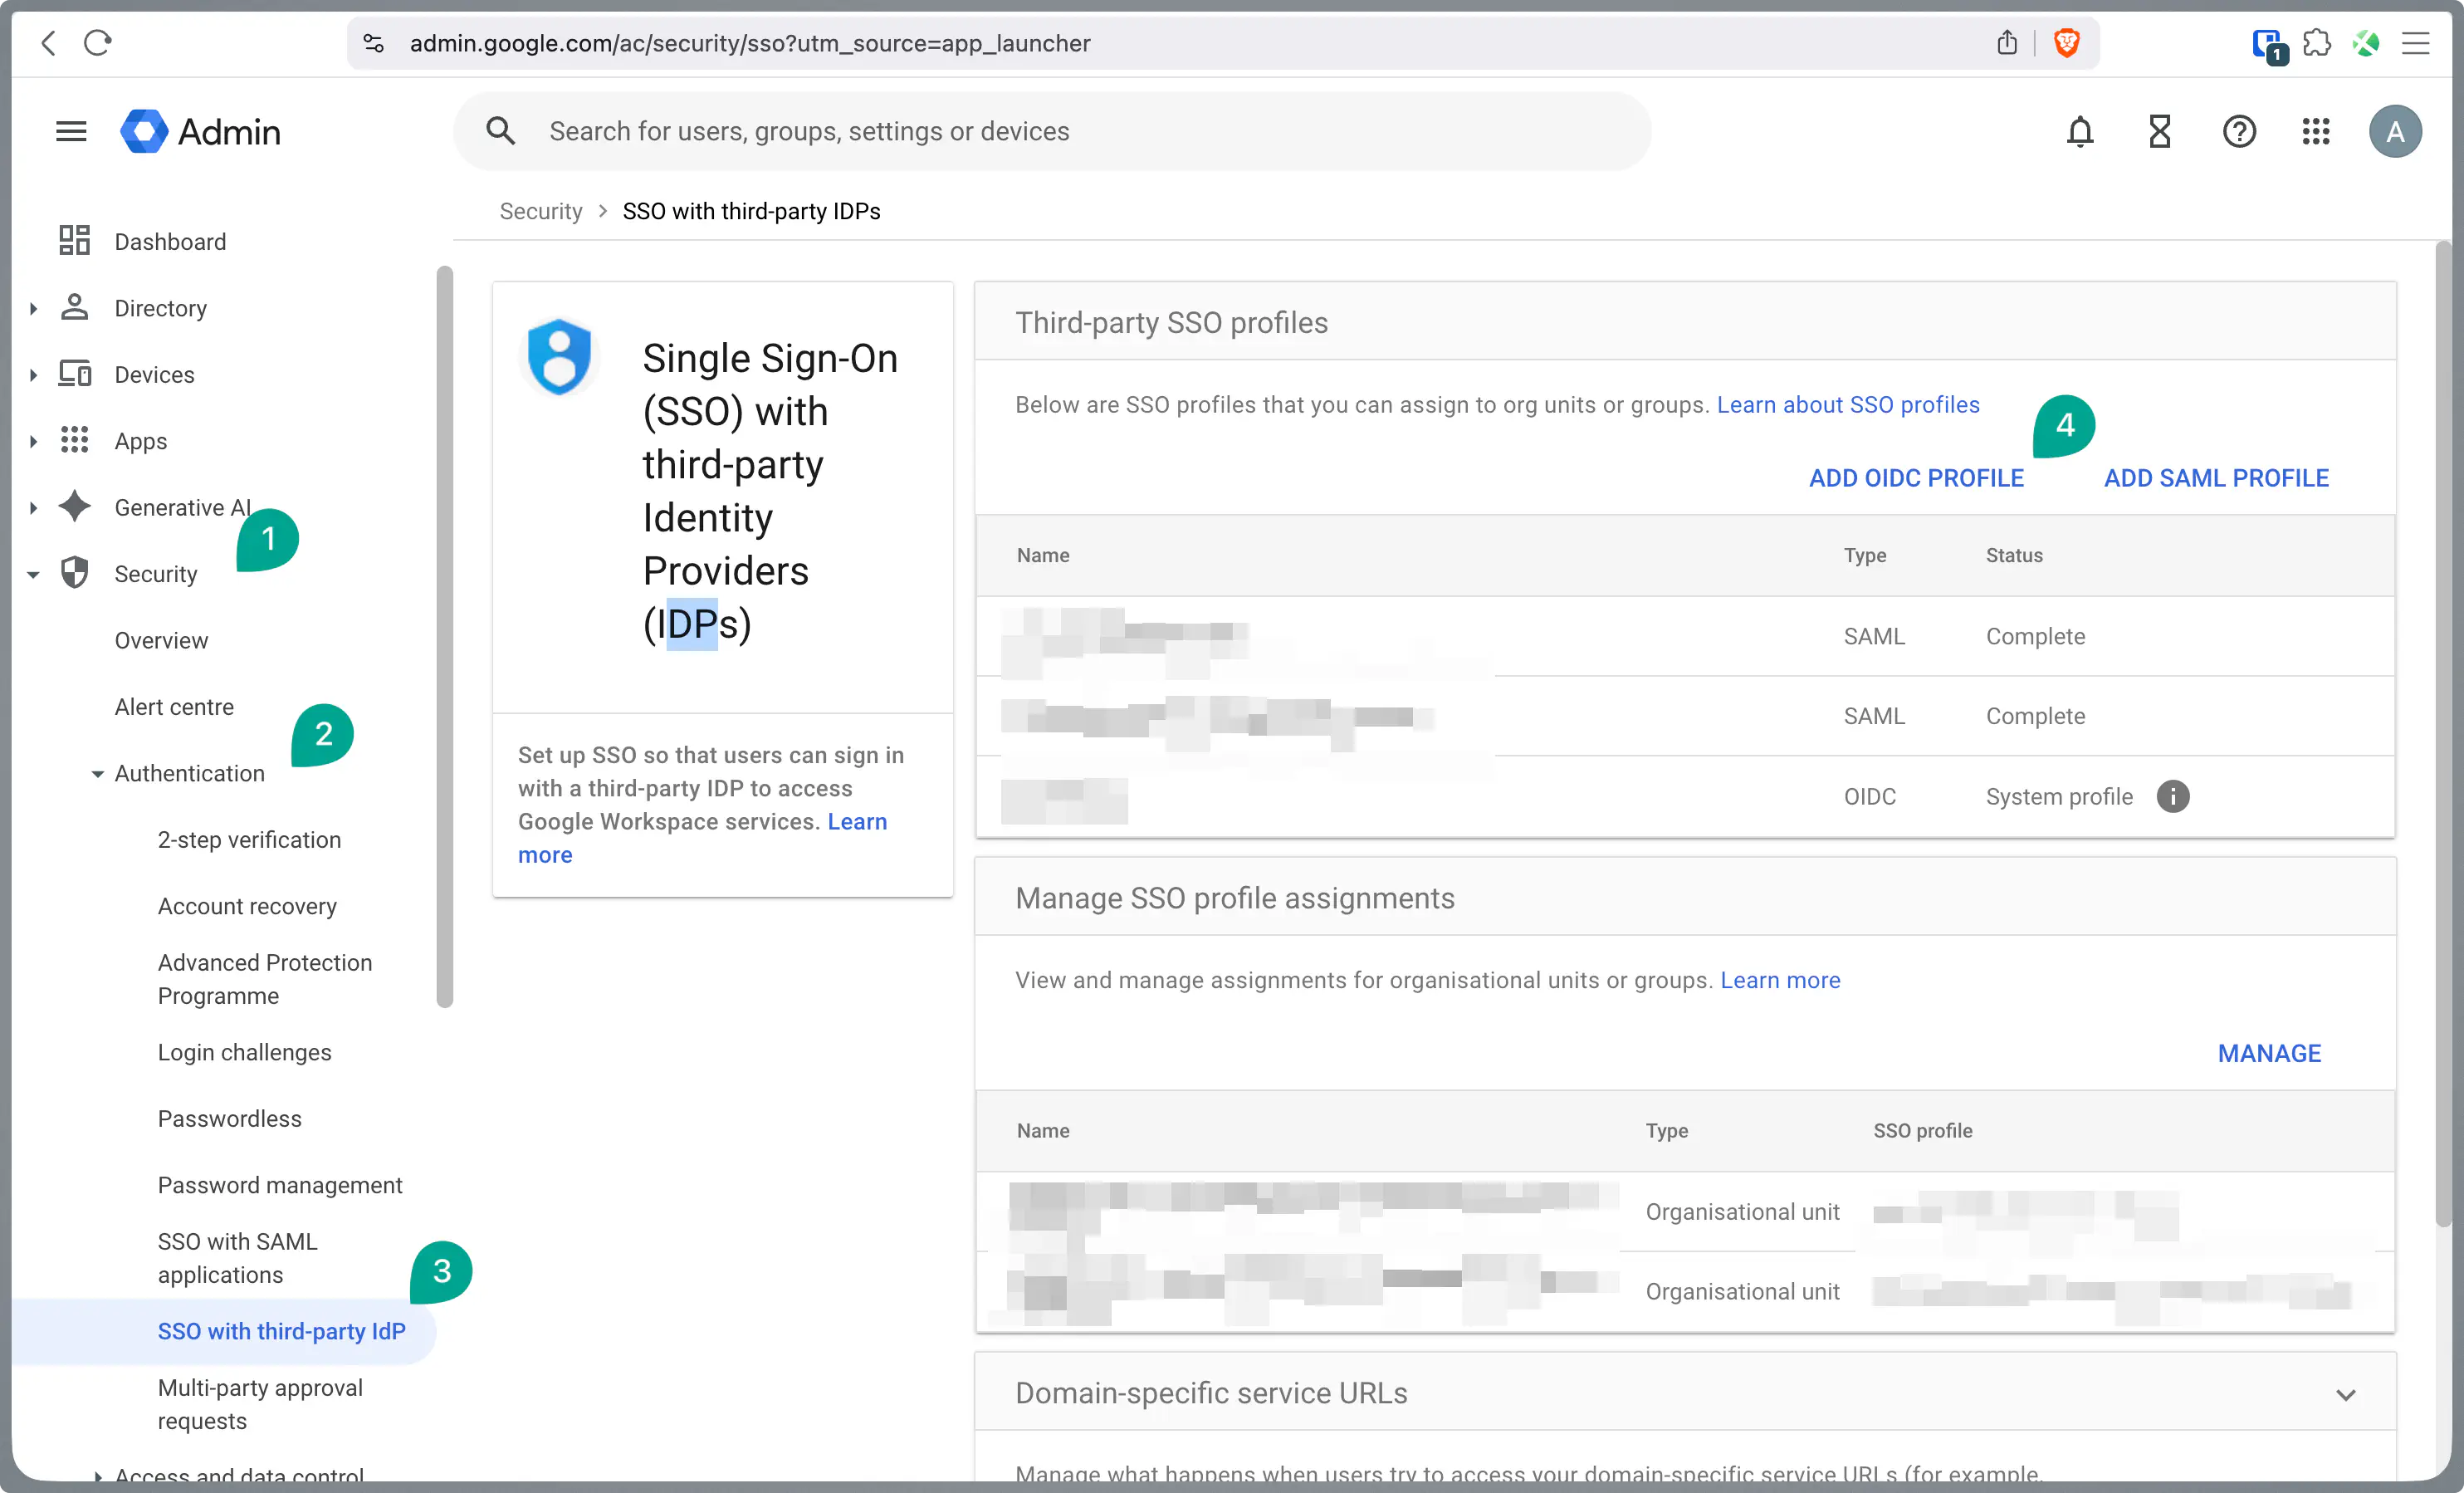
Task: Click ADD OIDC PROFILE button
Action: pyautogui.click(x=1915, y=478)
